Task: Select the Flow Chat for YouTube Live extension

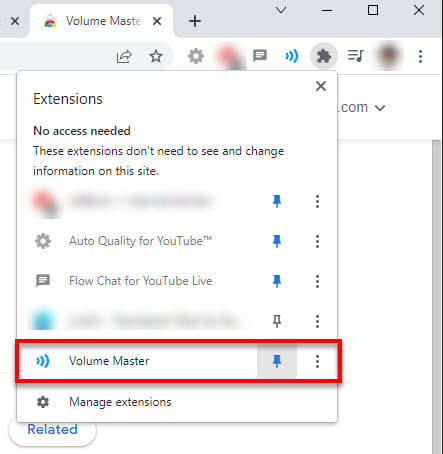Action: click(140, 281)
